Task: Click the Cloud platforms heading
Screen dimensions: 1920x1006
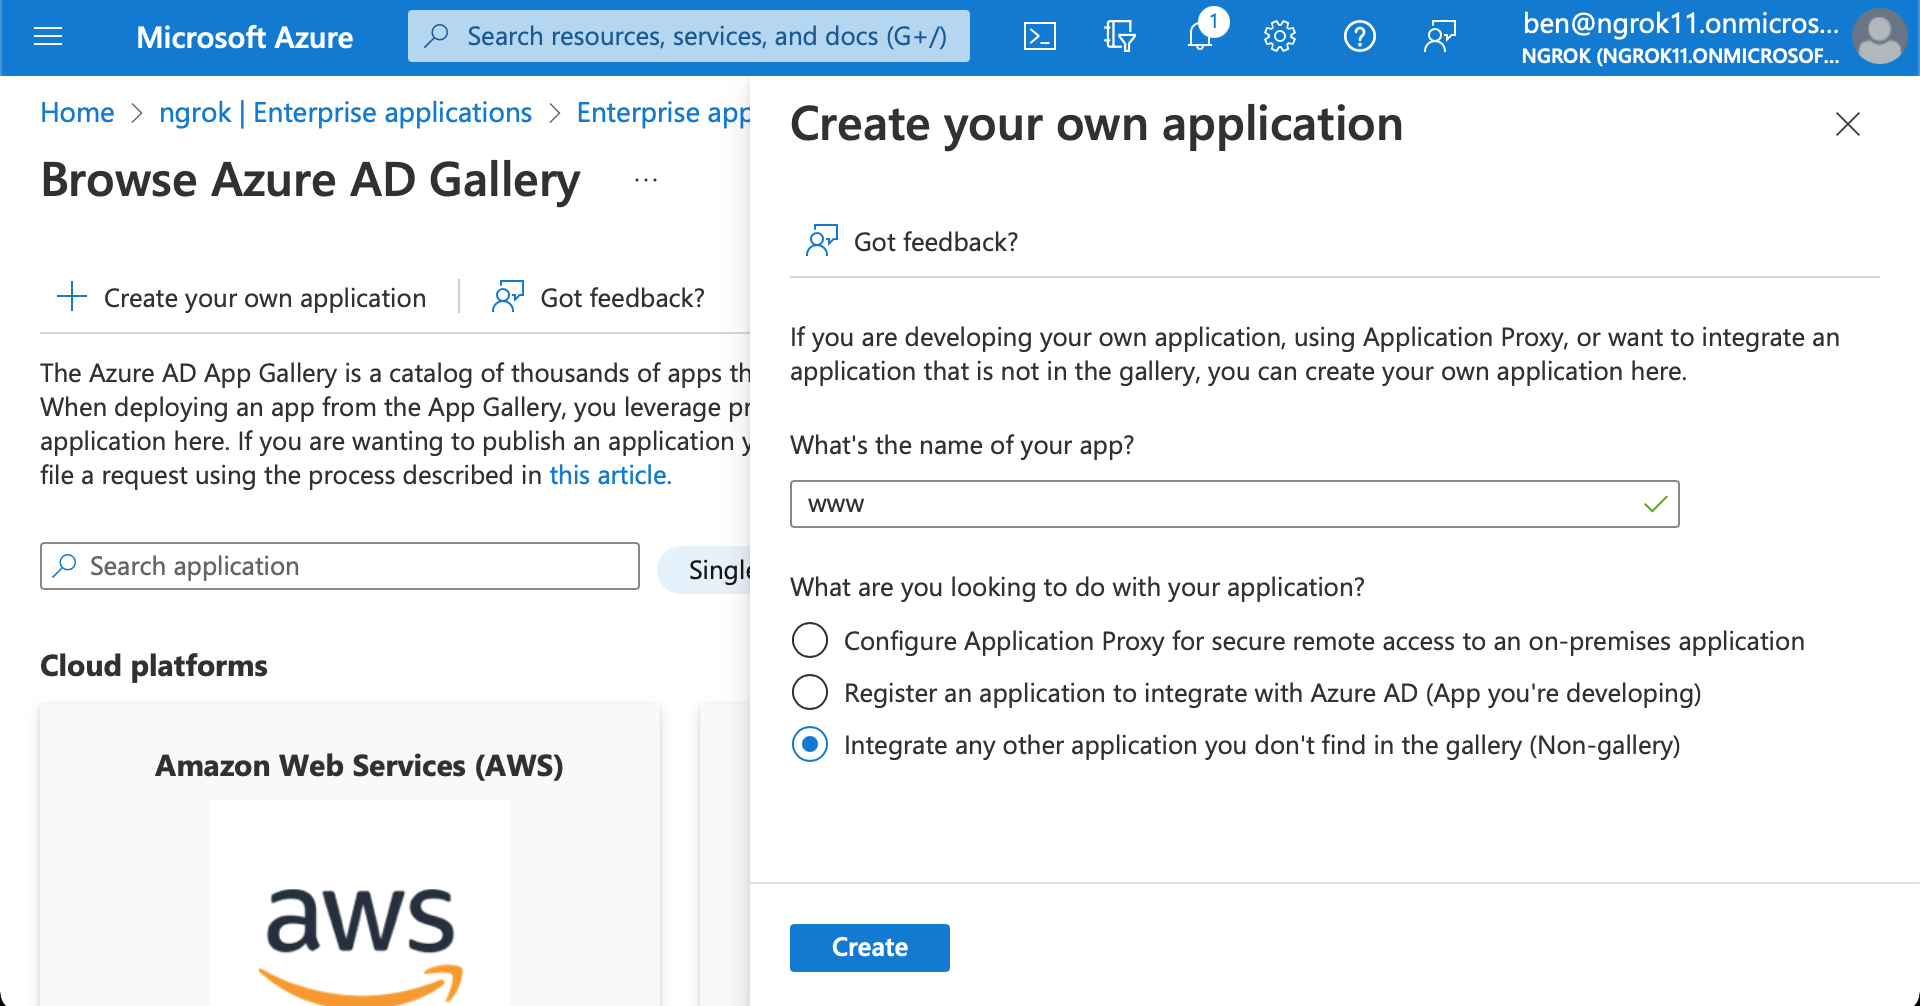Action: 154,665
